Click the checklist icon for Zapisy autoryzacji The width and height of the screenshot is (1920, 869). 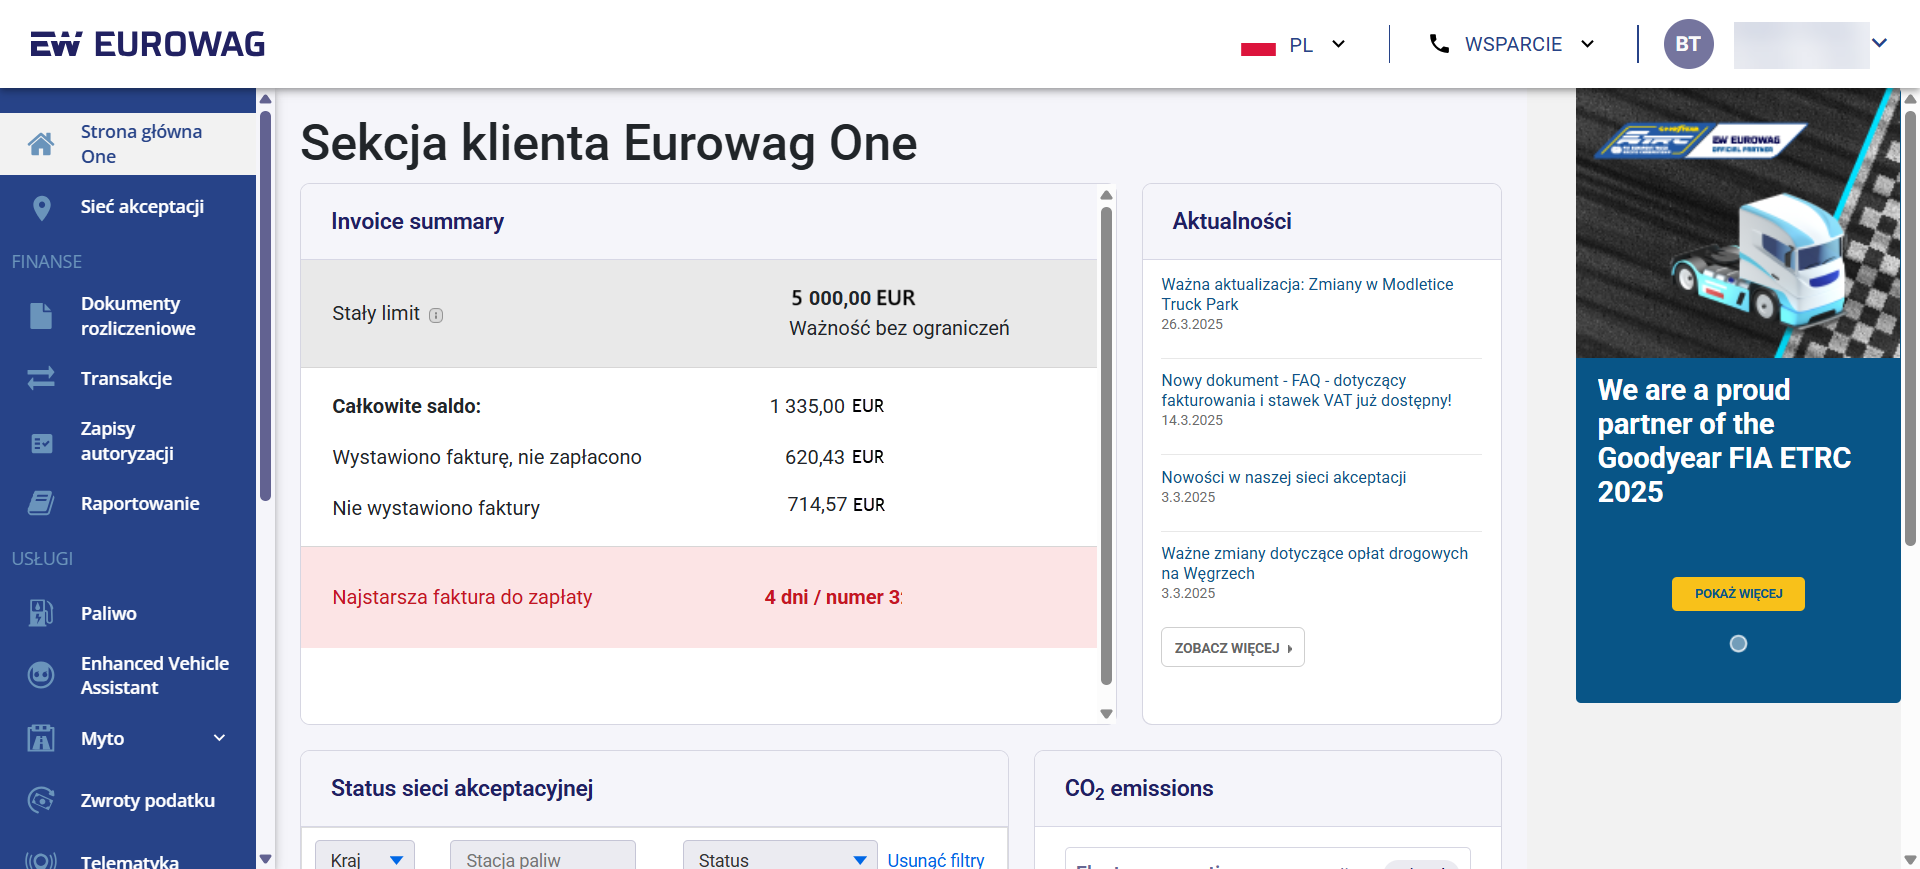coord(41,442)
